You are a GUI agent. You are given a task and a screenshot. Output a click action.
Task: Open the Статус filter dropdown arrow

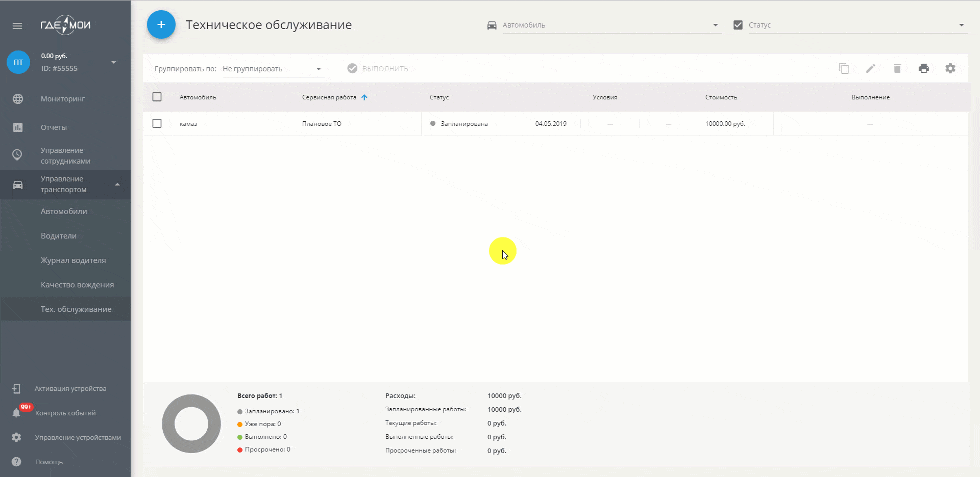point(962,26)
